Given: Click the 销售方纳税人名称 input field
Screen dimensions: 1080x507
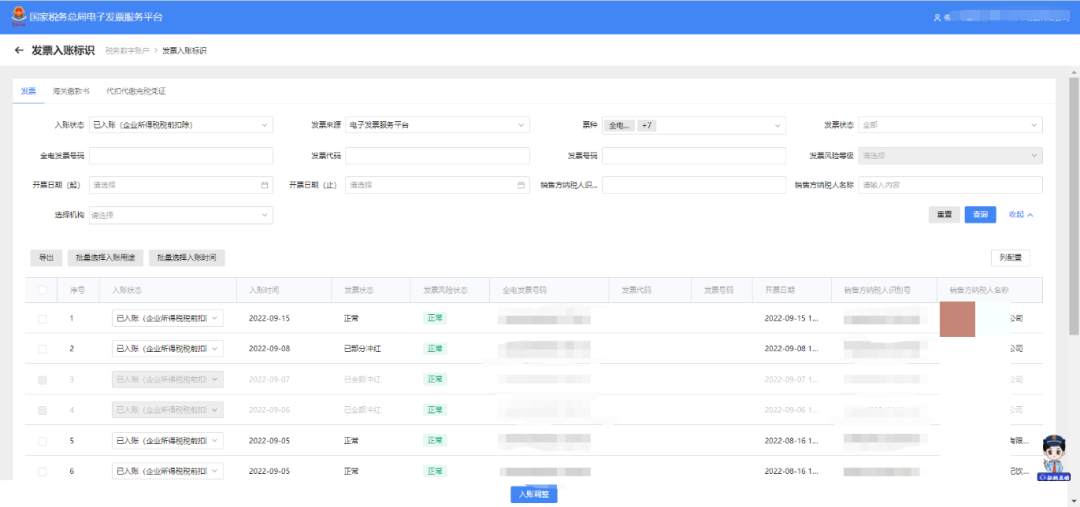Looking at the screenshot, I should coord(950,185).
